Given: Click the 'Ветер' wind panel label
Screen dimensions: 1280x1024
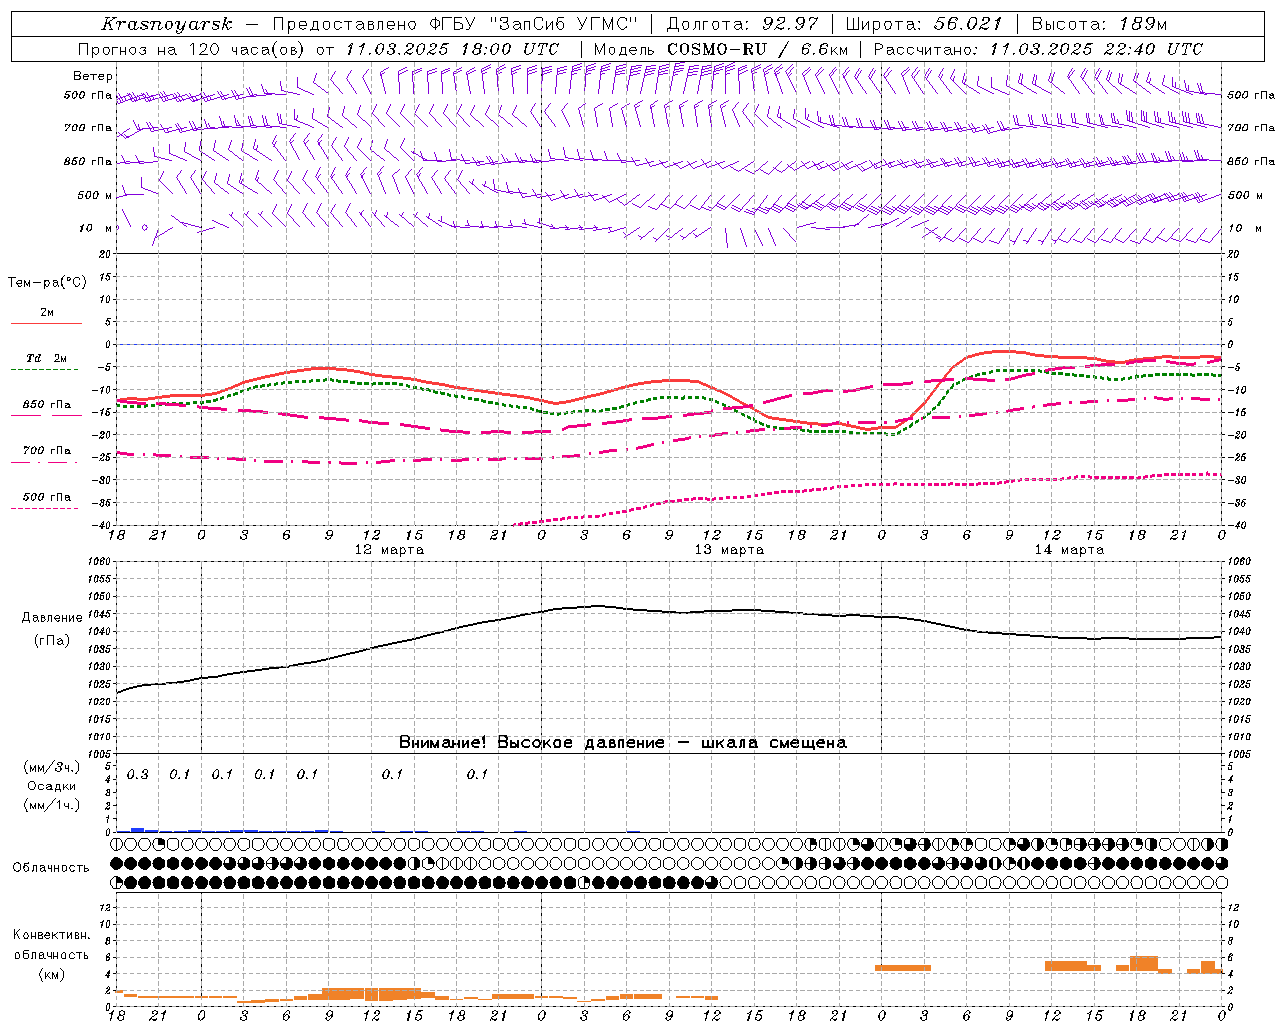Looking at the screenshot, I should [93, 76].
